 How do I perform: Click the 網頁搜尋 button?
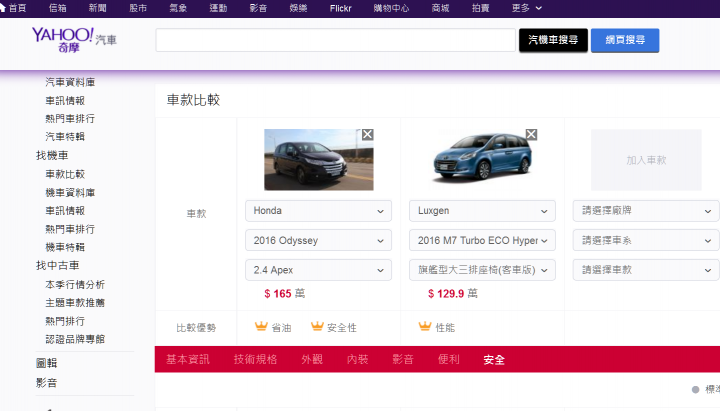click(625, 40)
